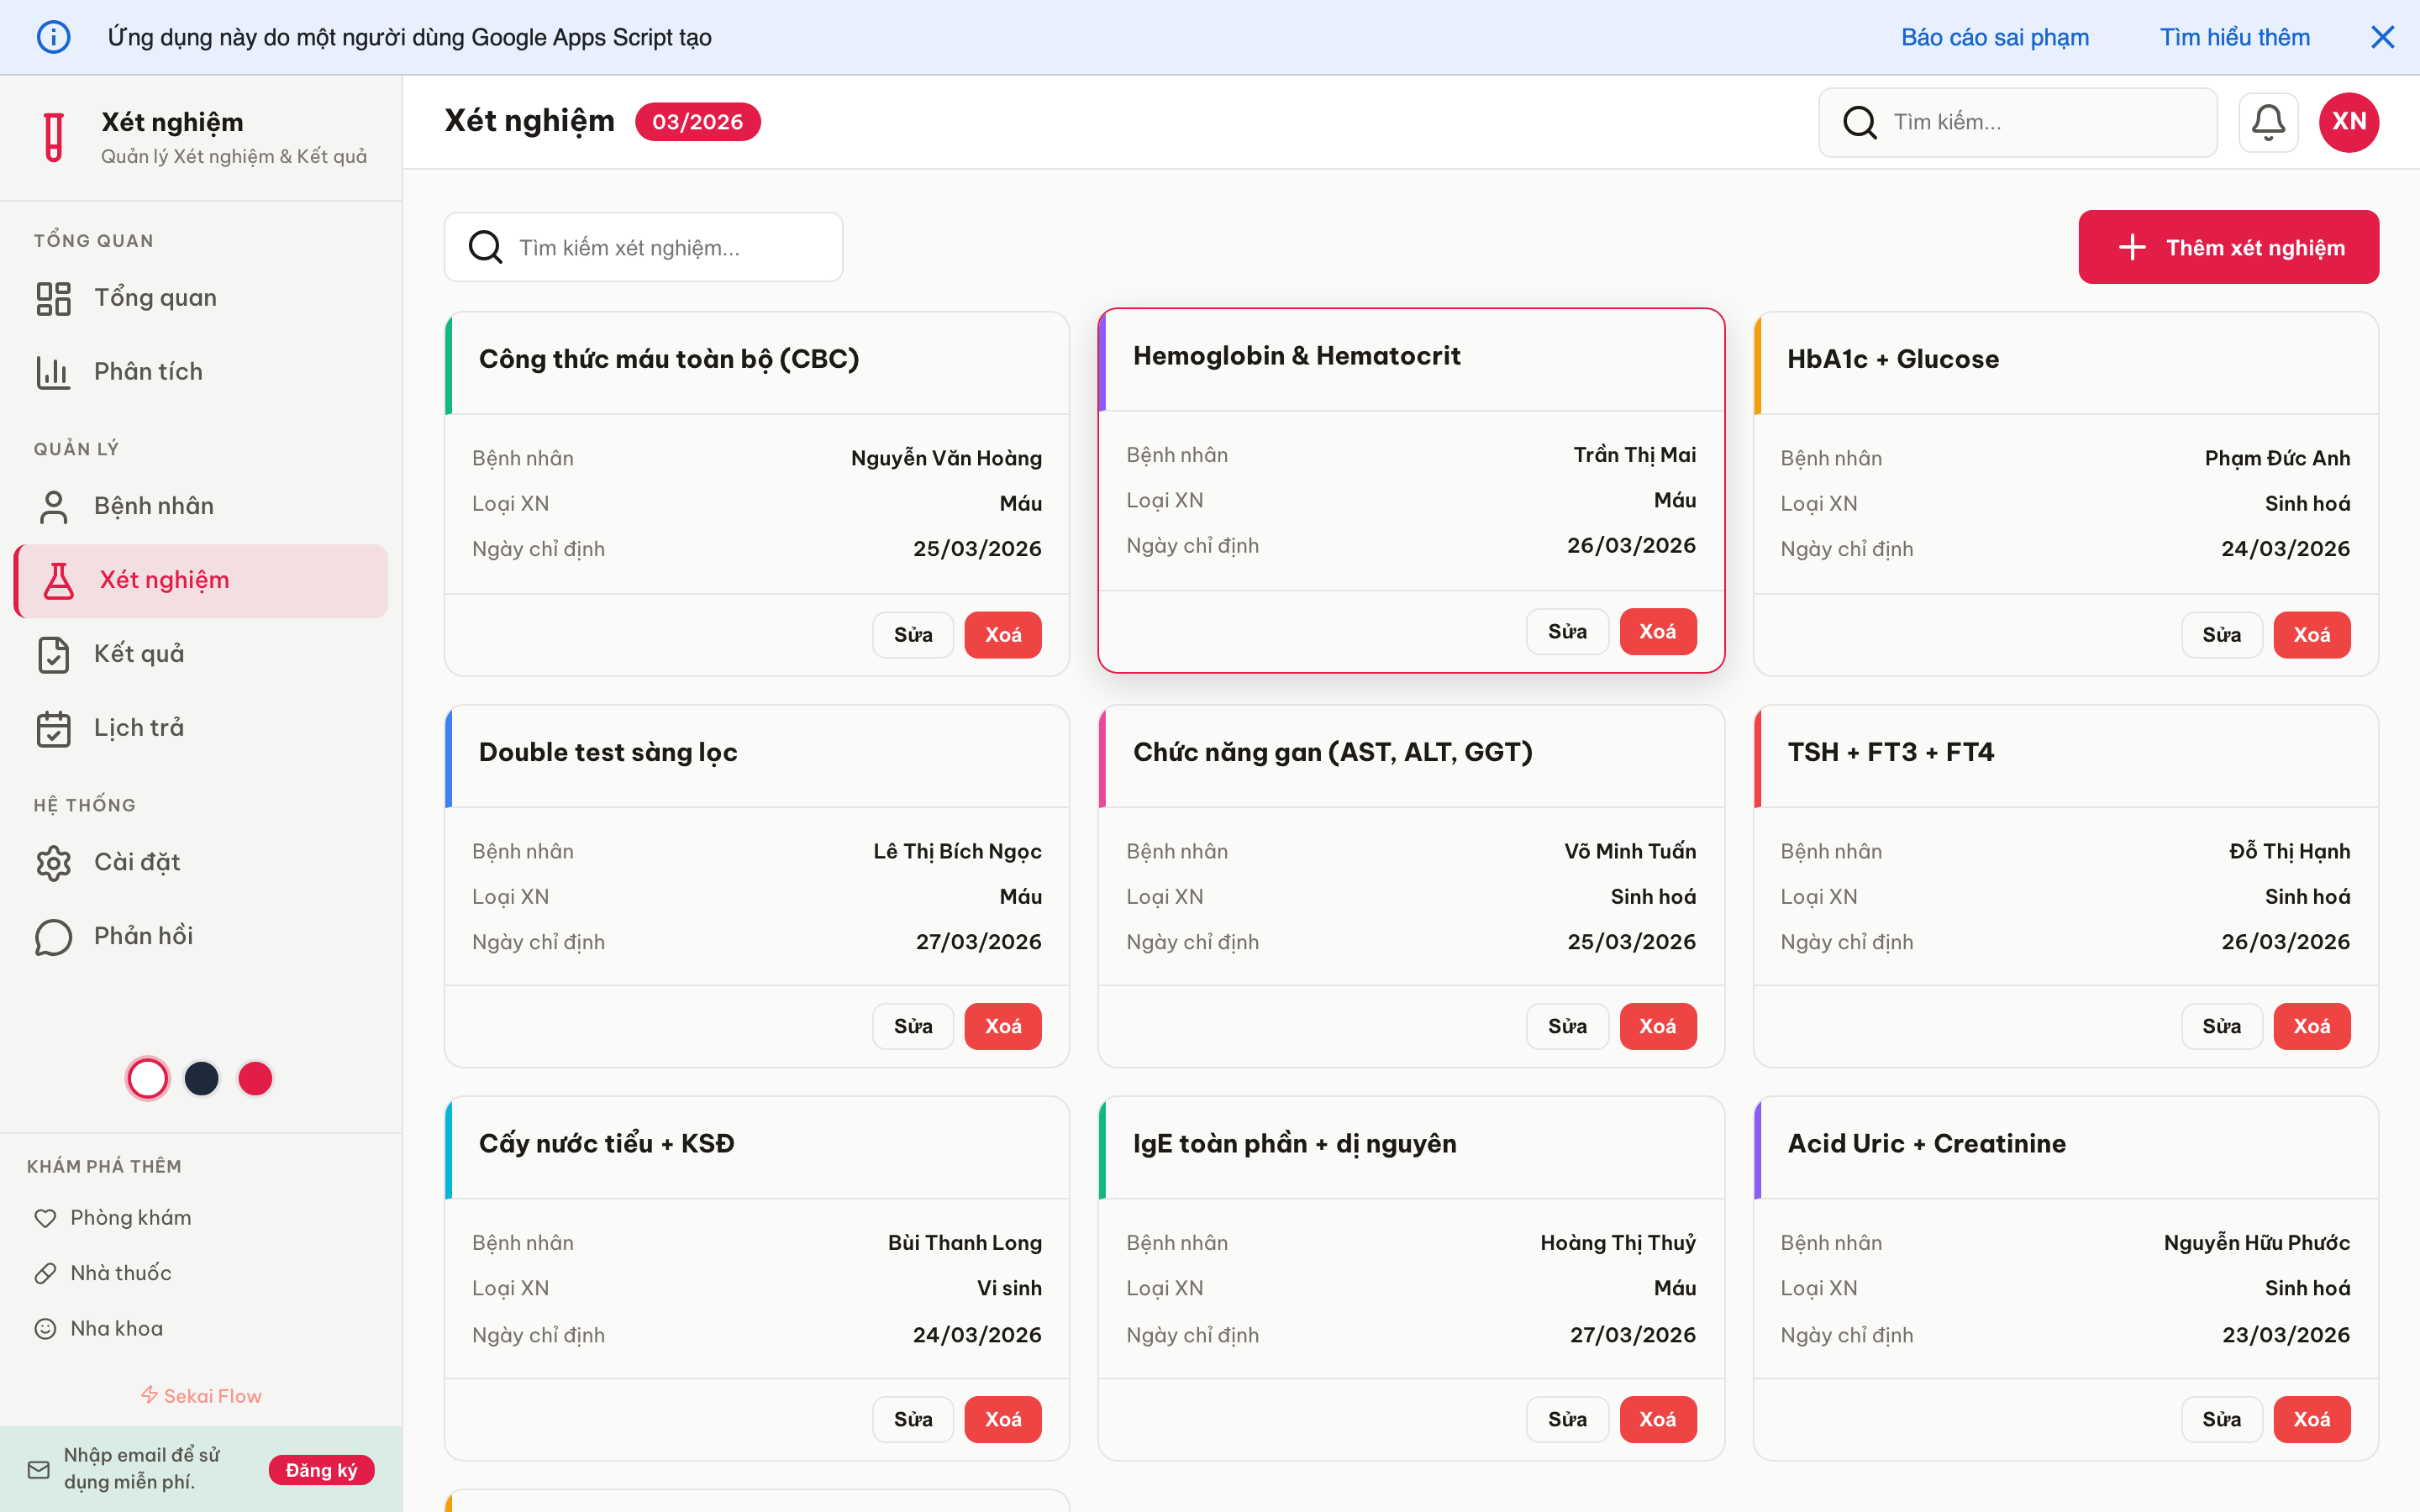Open Lịch trả schedule section
Viewport: 2420px width, 1512px height.
(138, 728)
